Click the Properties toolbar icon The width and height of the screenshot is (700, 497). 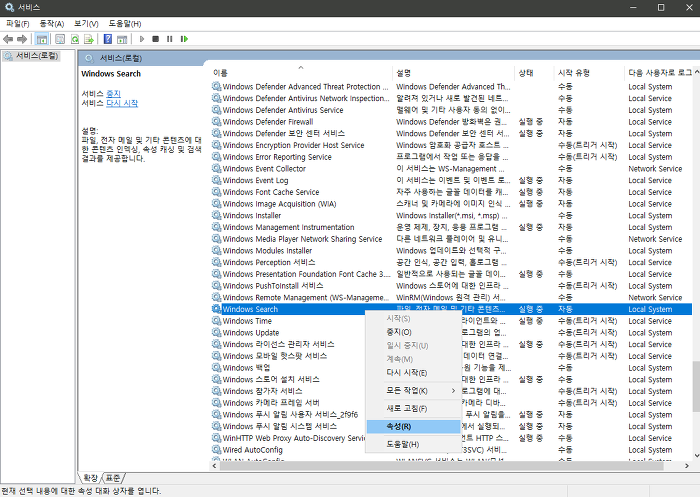(x=60, y=39)
